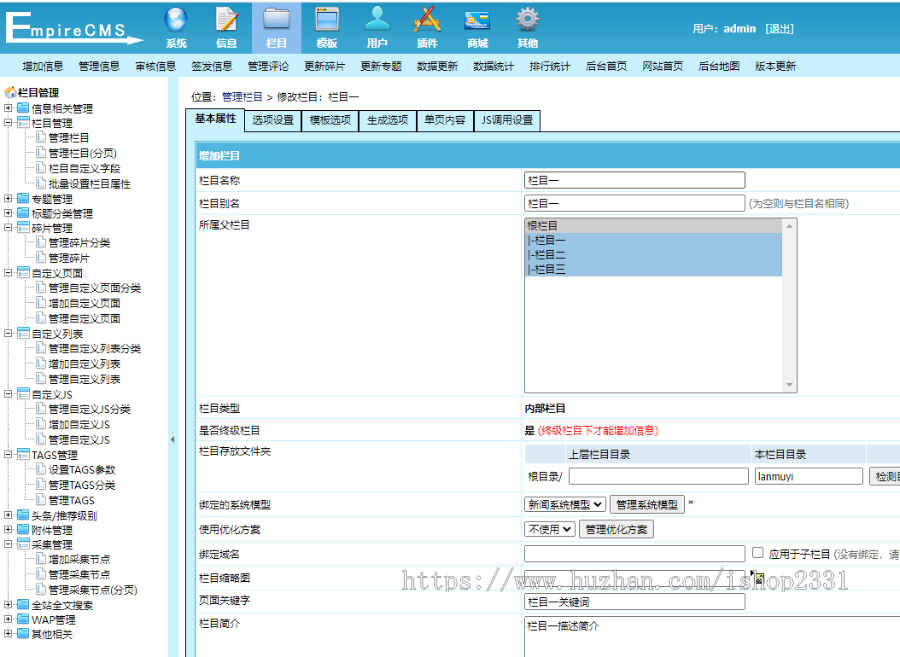Click the 附件管理 folder icon

[23, 530]
